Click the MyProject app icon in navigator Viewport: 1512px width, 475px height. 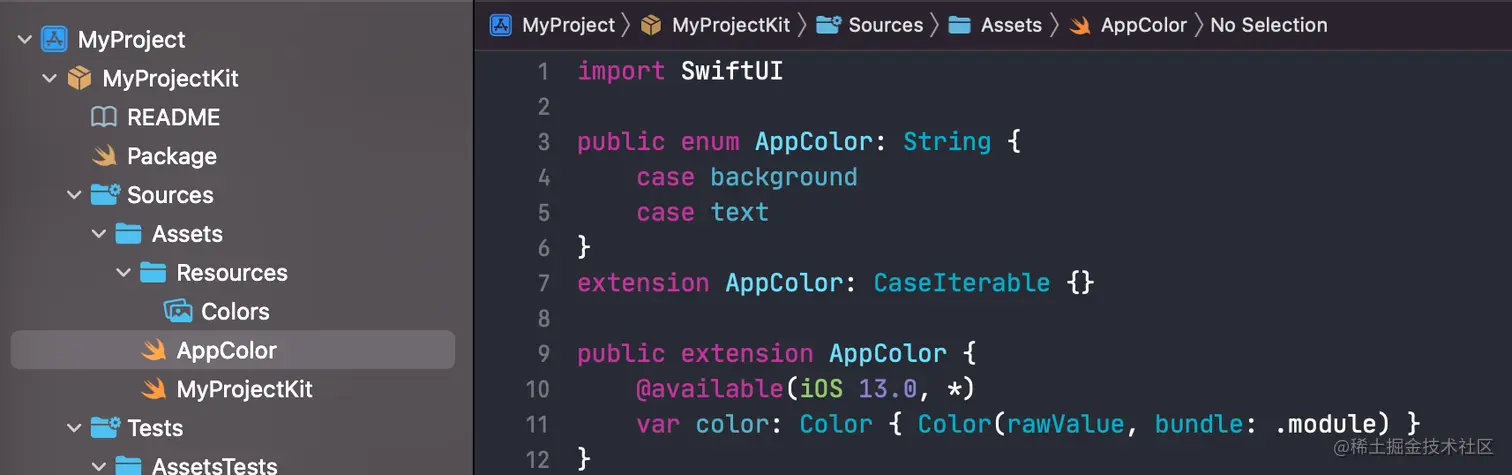[54, 40]
